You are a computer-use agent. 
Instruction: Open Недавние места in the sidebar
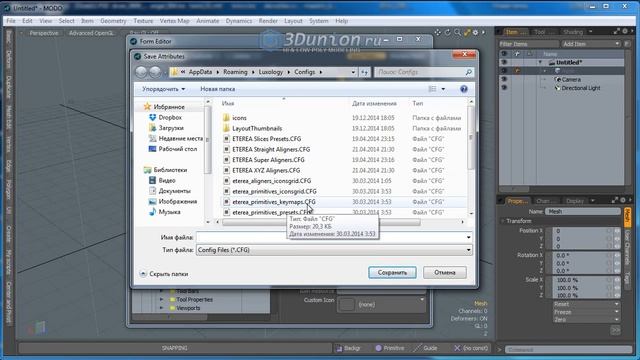pyautogui.click(x=180, y=138)
